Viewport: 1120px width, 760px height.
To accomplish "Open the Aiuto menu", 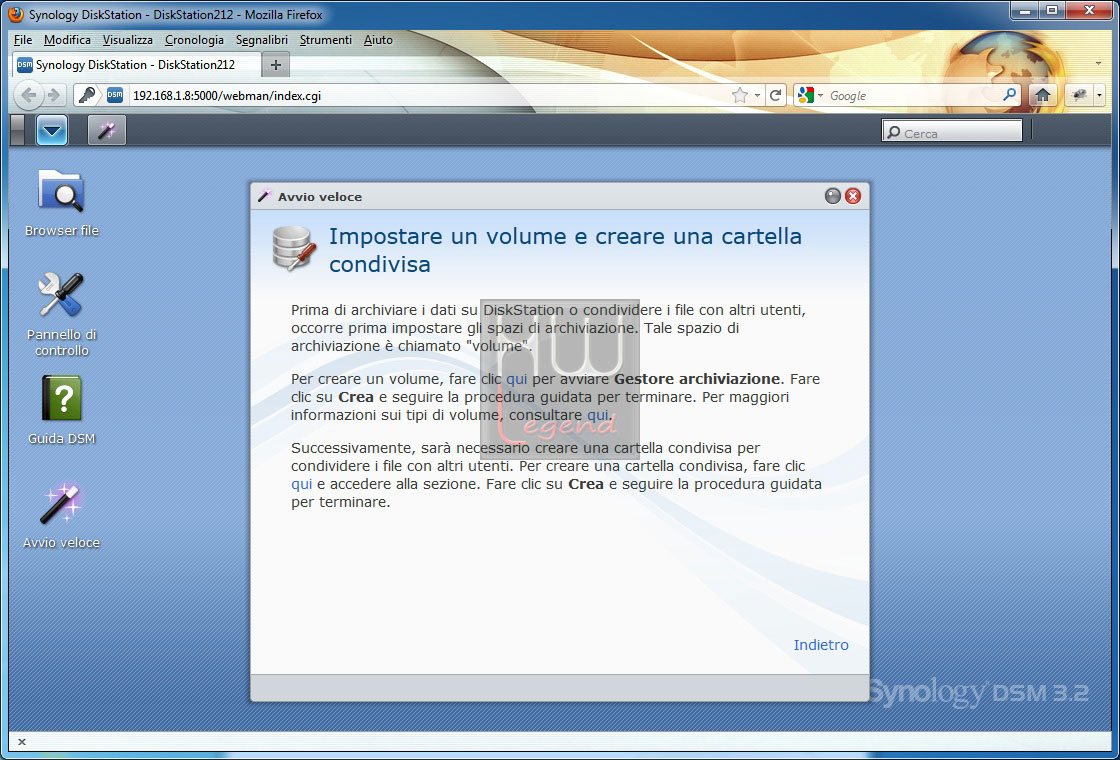I will (378, 40).
